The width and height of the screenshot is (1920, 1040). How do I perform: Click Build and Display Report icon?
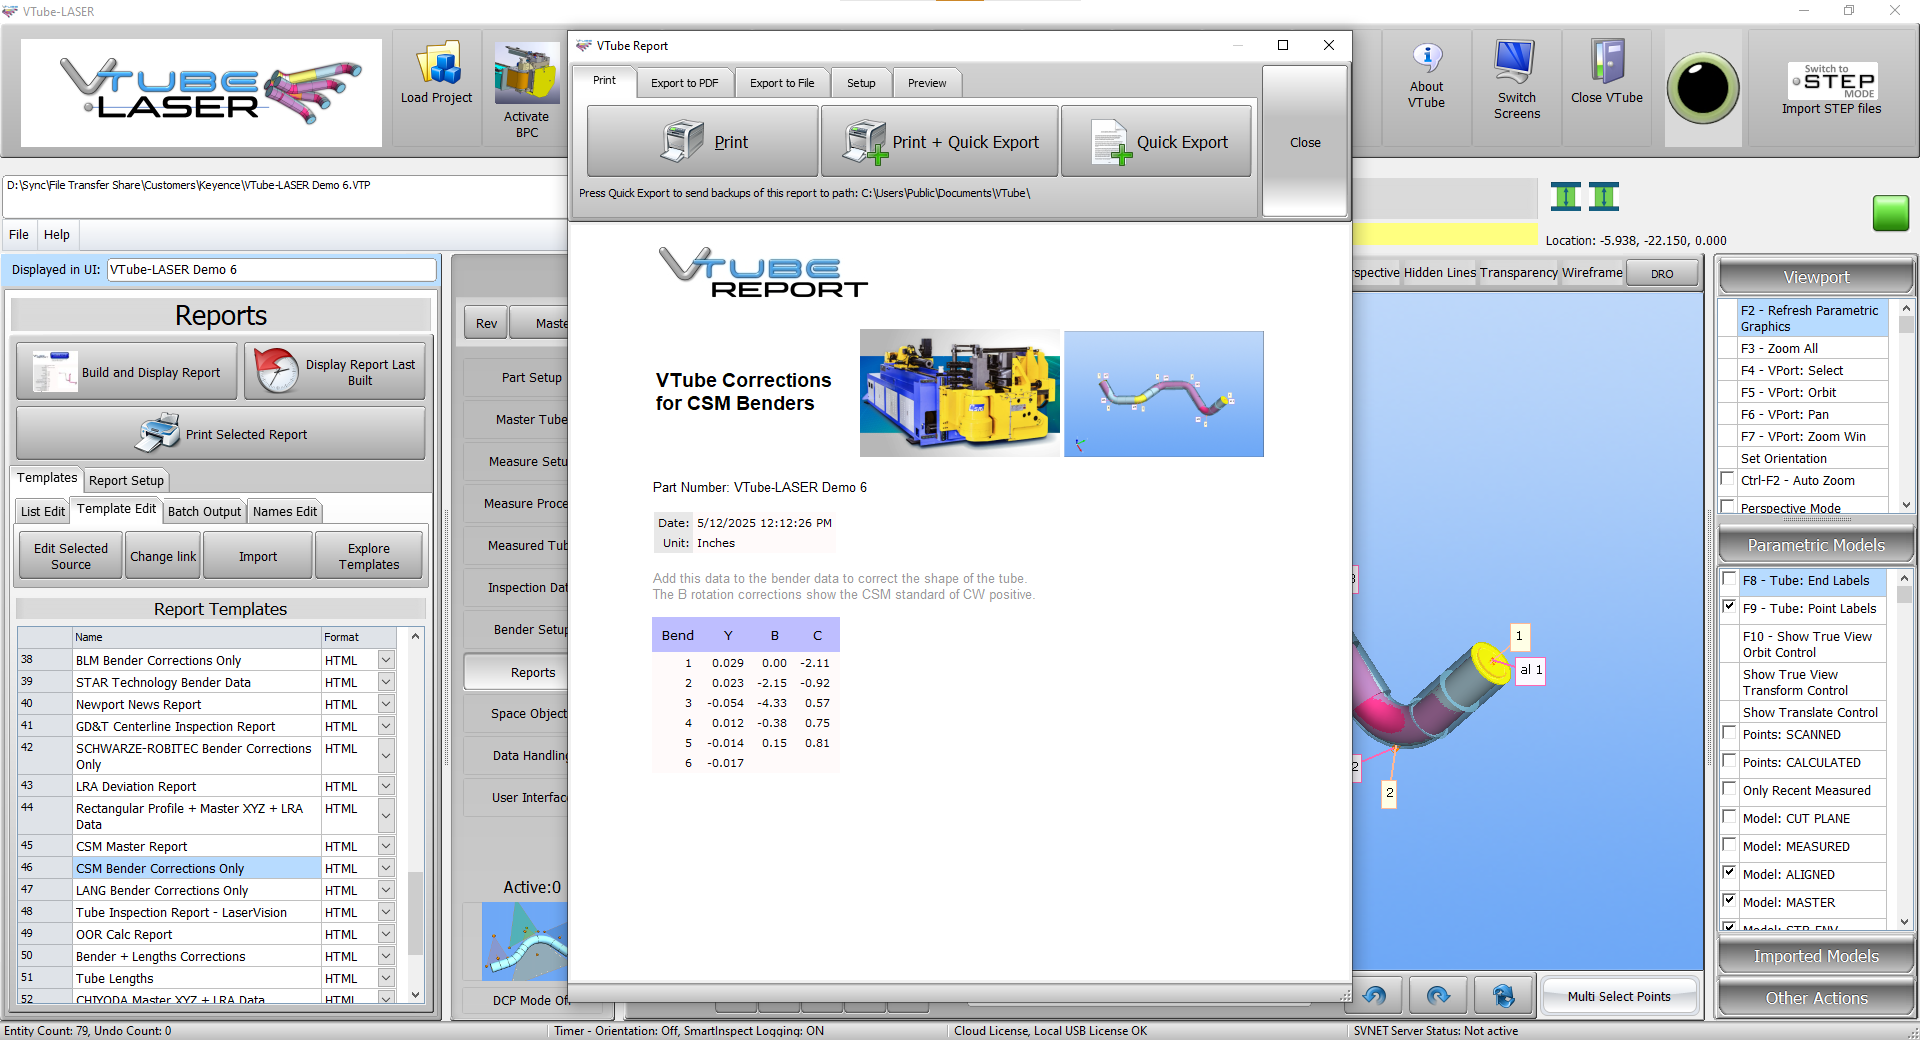pos(55,371)
